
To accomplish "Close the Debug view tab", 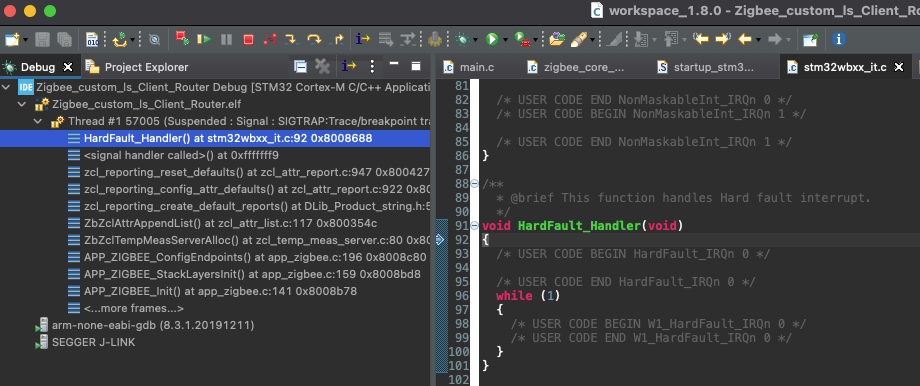I will pos(68,67).
